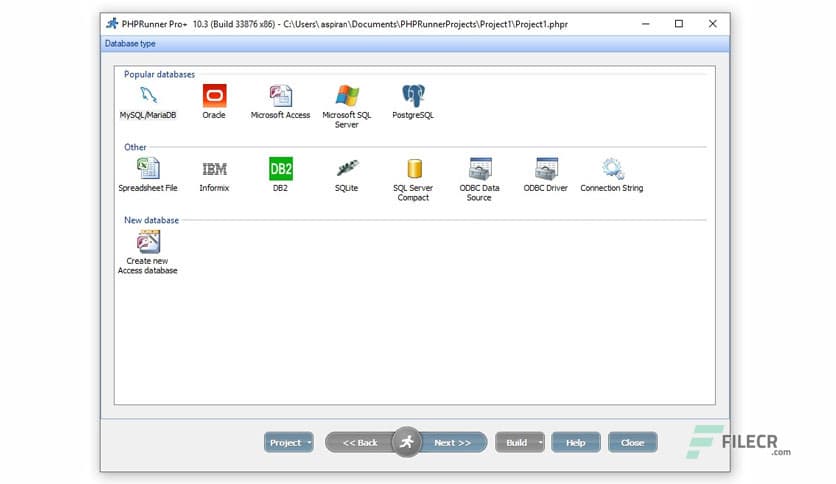Screen dimensions: 836x484
Task: Proceed with the Next >> button
Action: pyautogui.click(x=453, y=442)
